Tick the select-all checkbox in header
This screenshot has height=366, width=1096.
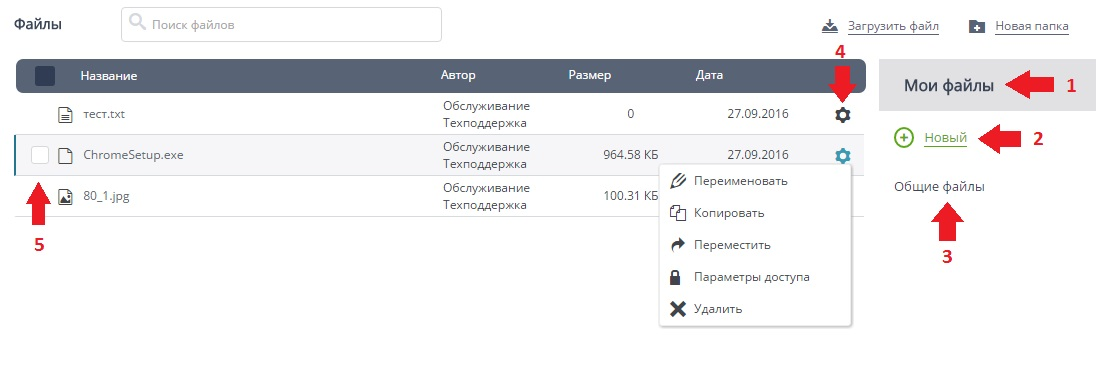45,76
